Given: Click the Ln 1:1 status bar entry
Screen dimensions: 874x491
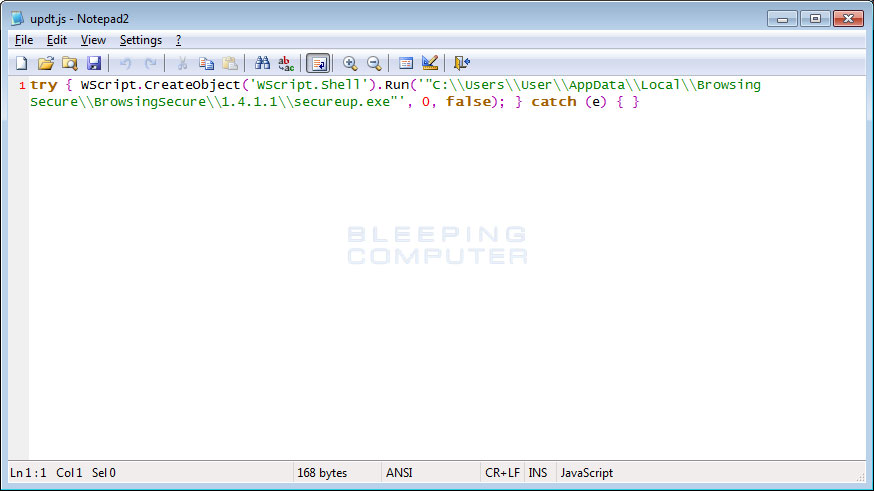Looking at the screenshot, I should click(28, 473).
